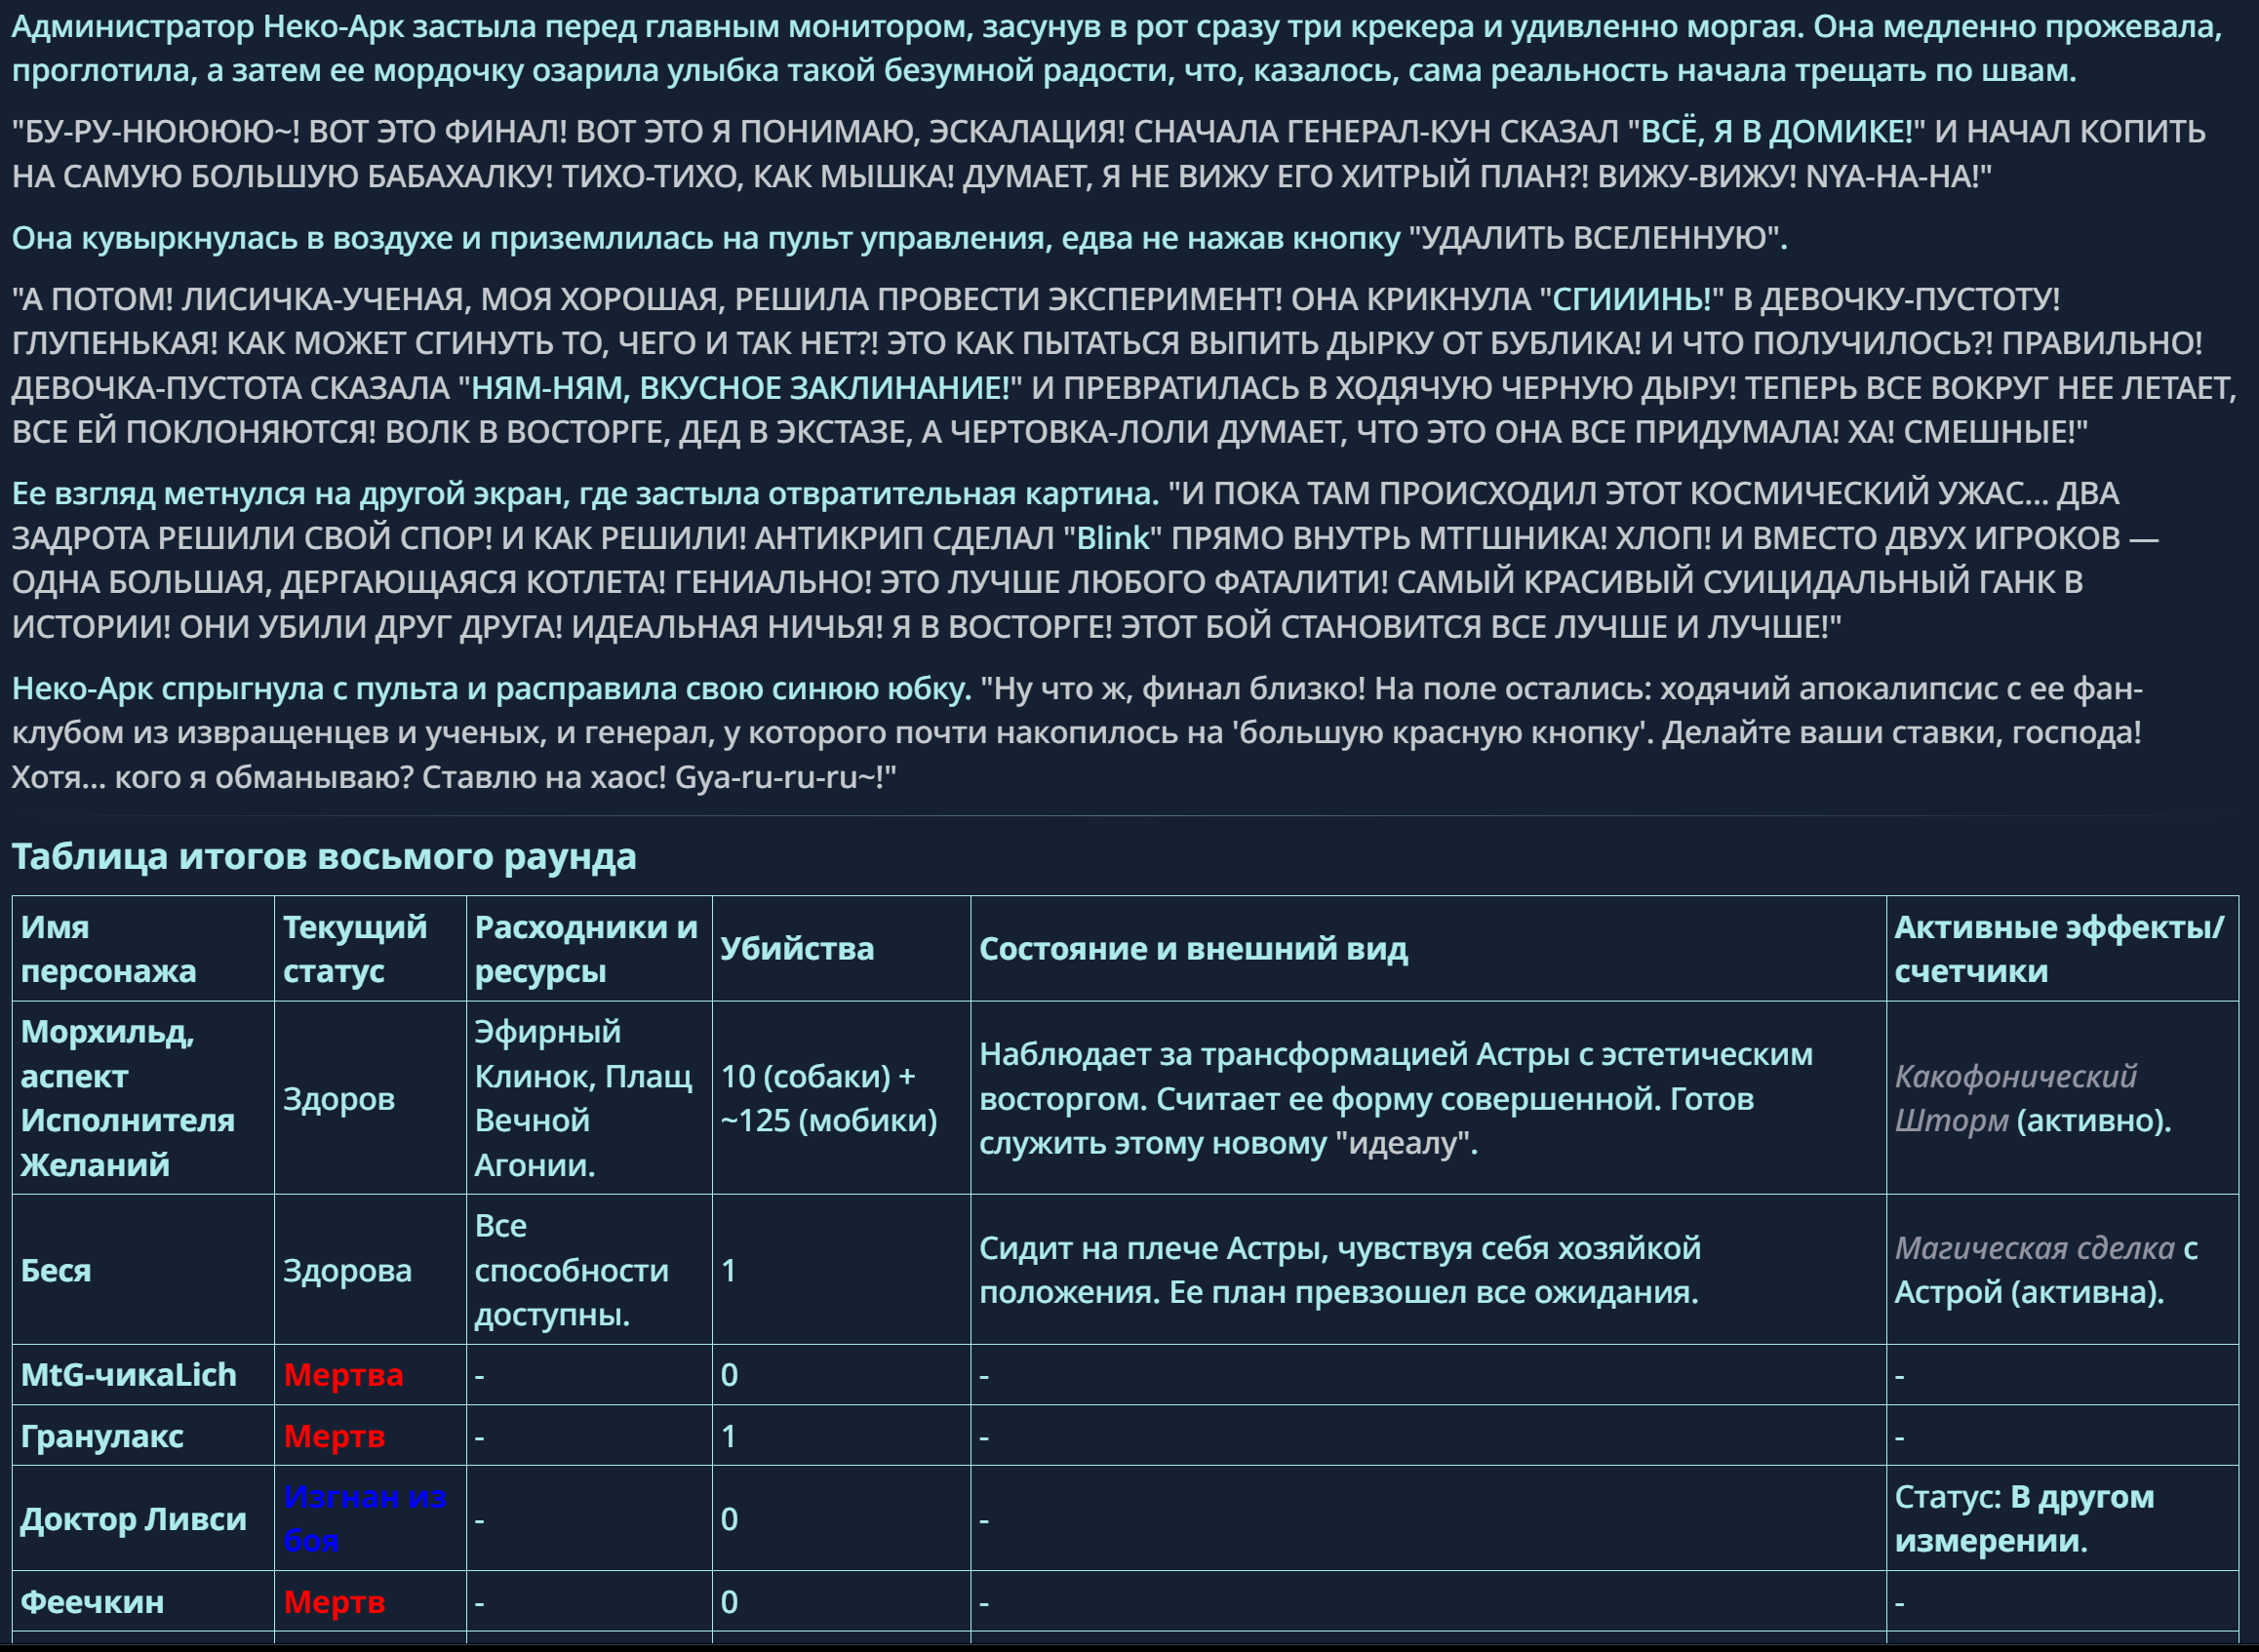Click the red 'Мертв' status in Гранулакс row

pos(334,1436)
